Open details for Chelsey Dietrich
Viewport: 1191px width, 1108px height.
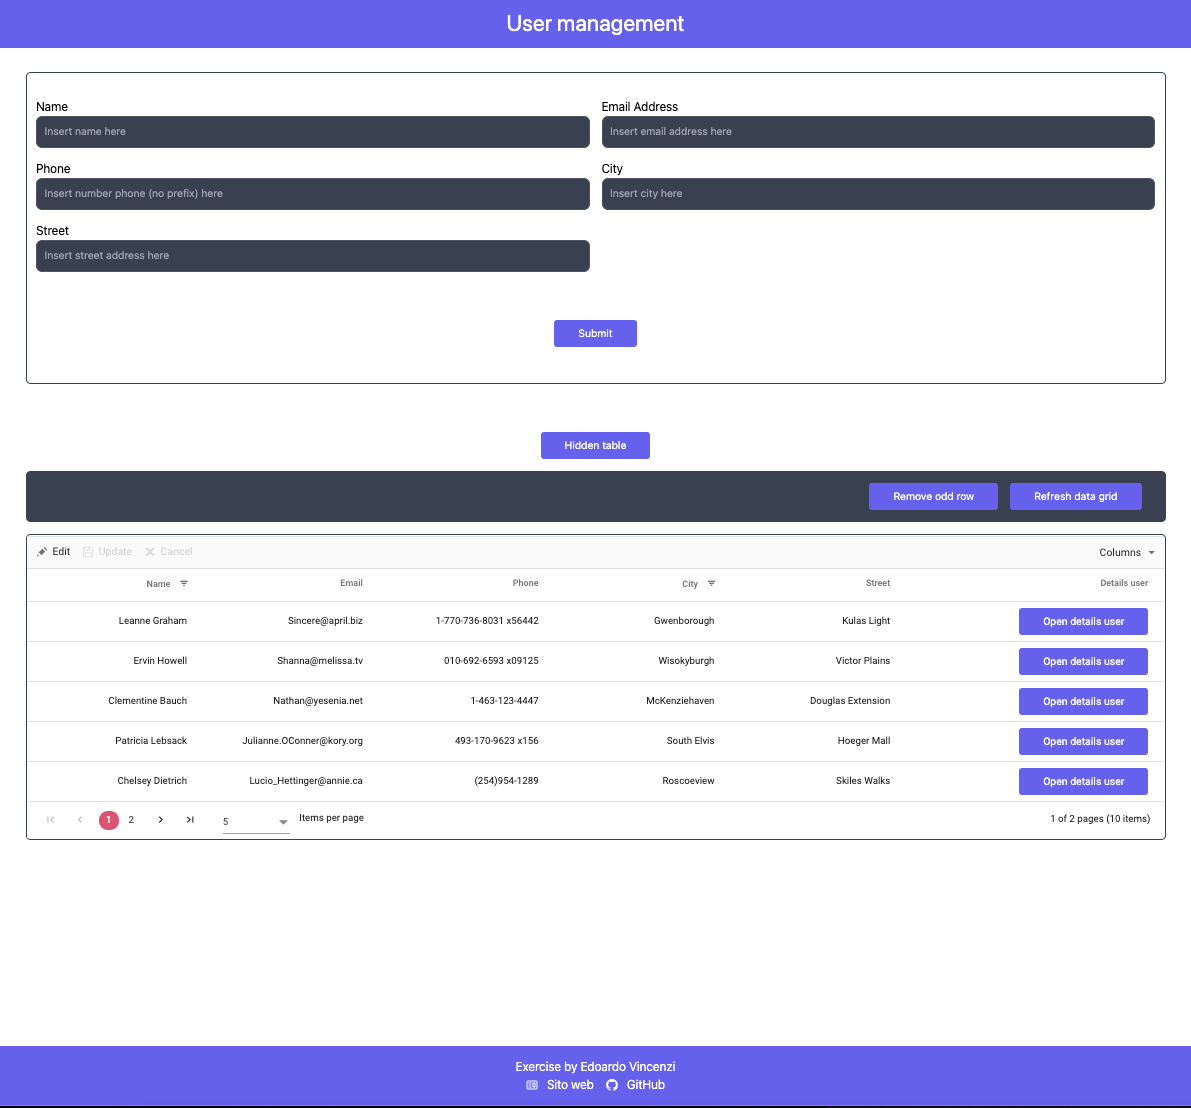pos(1083,782)
